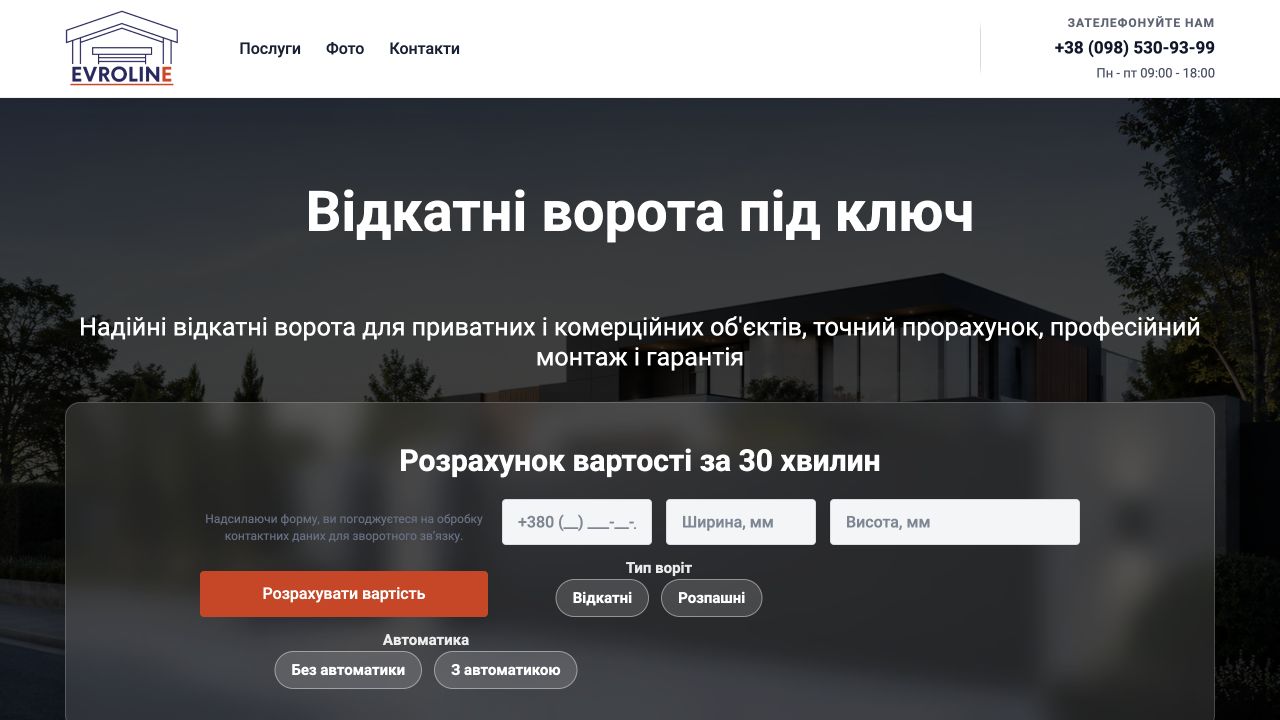Call the +38 (098) 530-93-99 number
This screenshot has width=1280, height=720.
point(1134,47)
